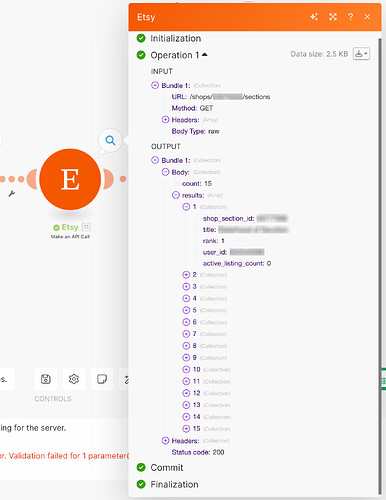
Task: Expand the Etsy panel to fullscreen
Action: click(333, 17)
